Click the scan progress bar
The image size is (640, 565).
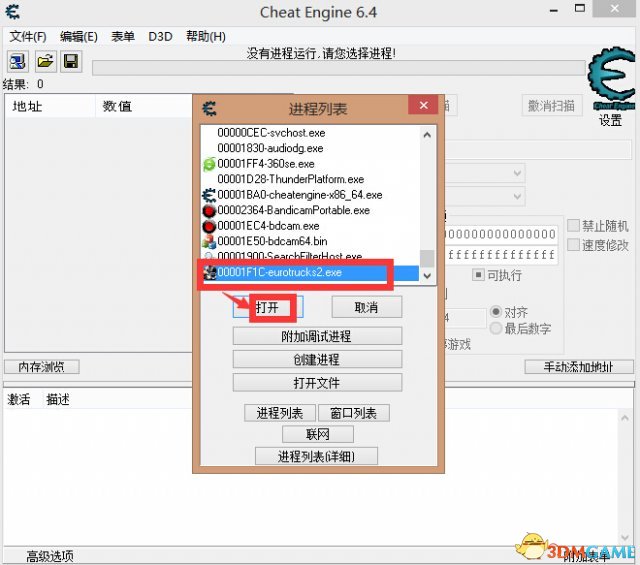tap(339, 68)
